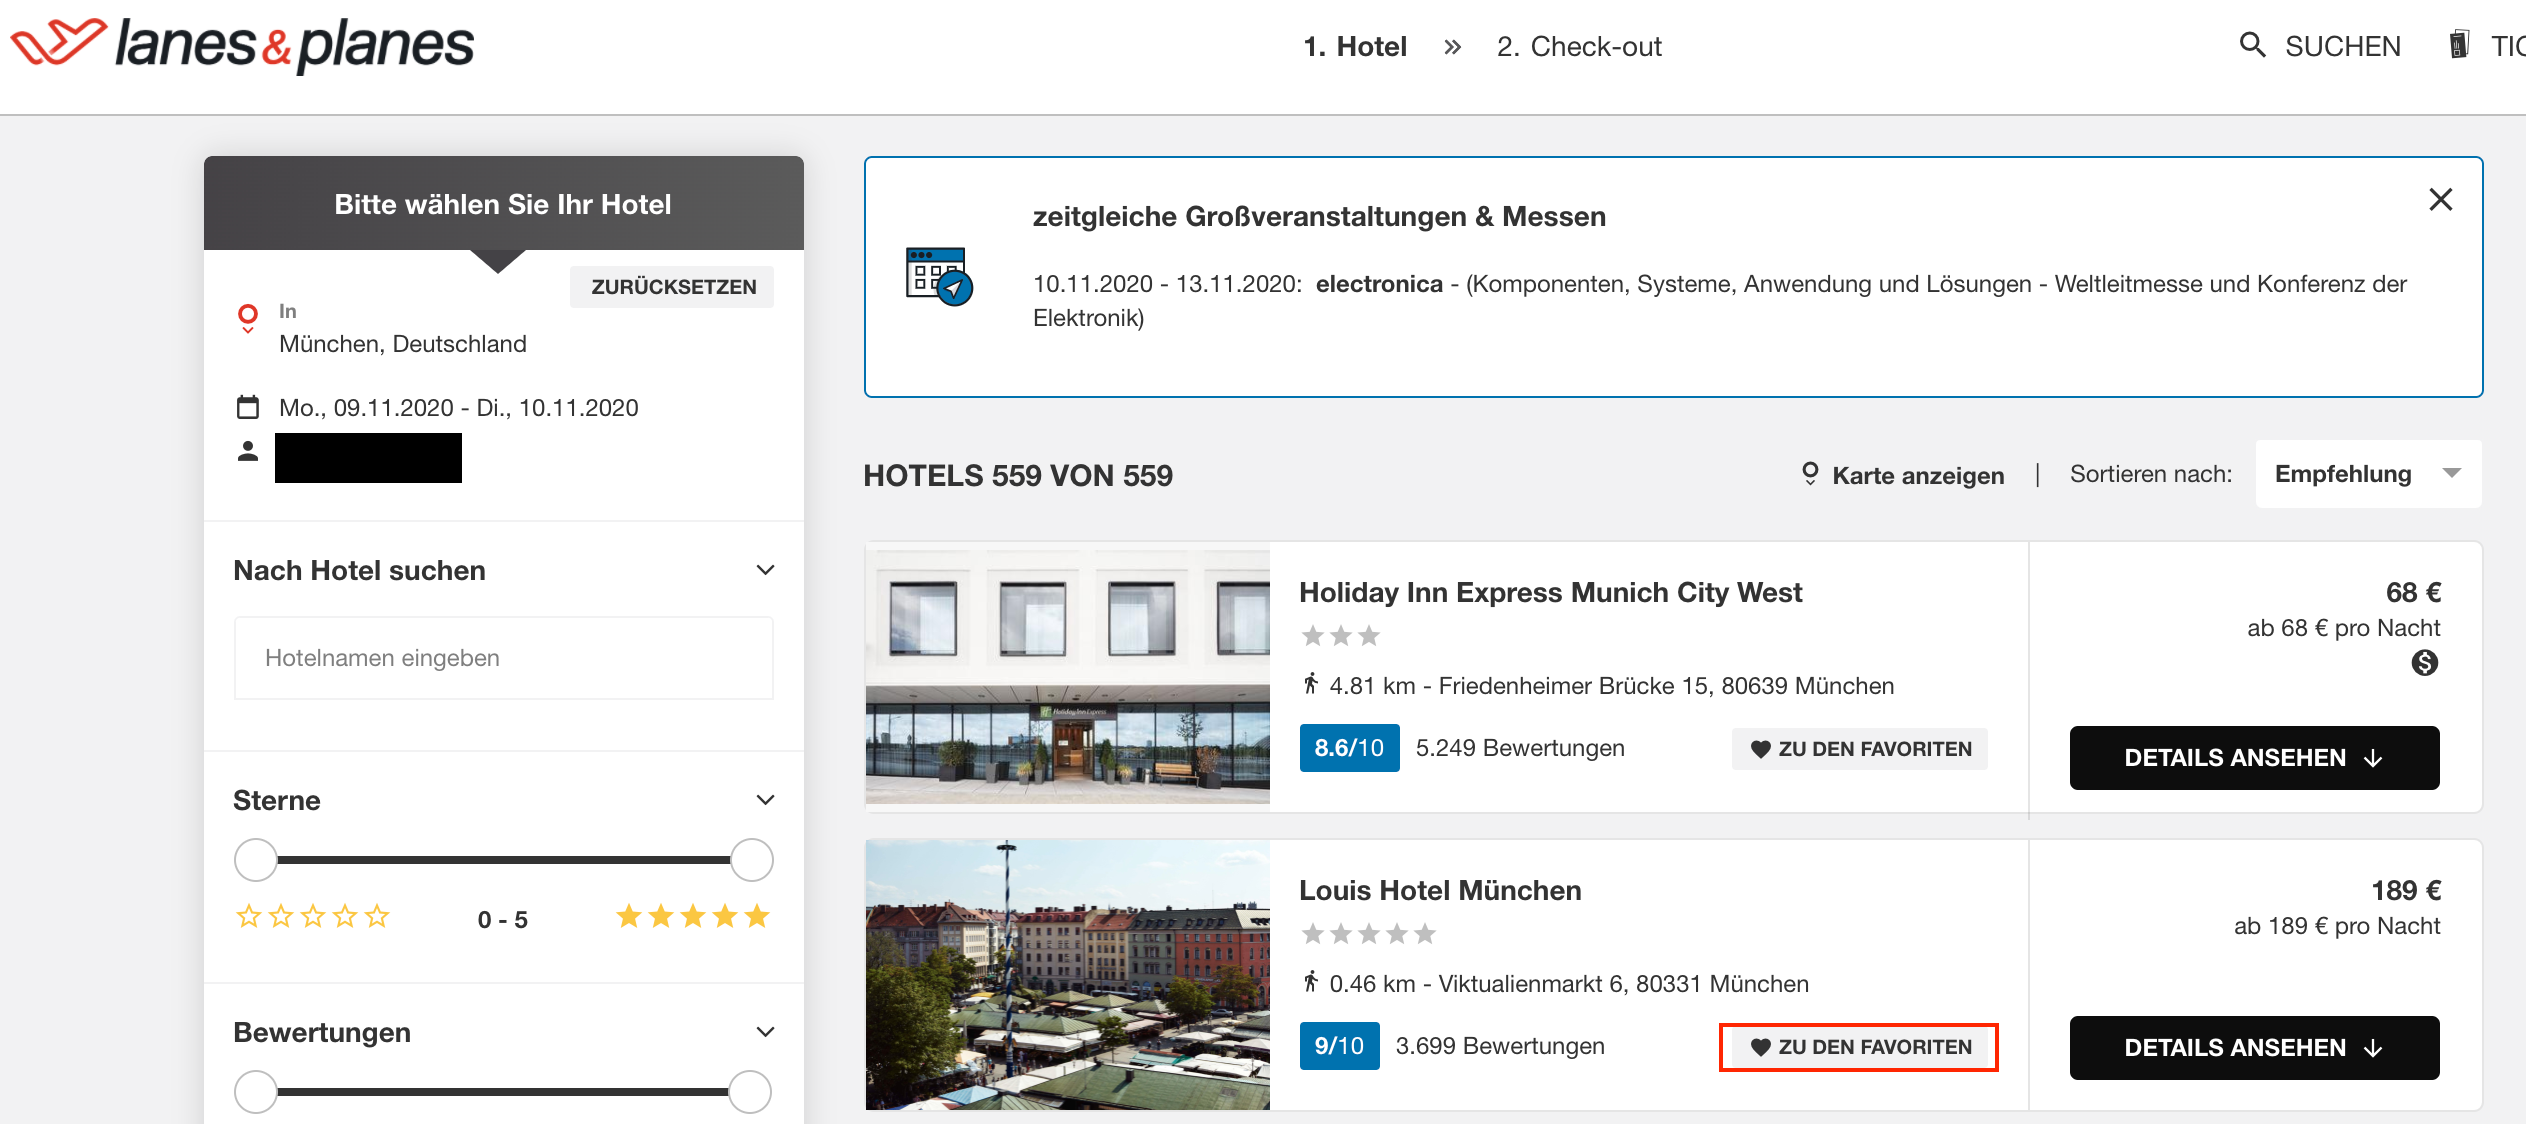Click the 5.249 Bewertungen text
Screen dimensions: 2526x1124
(1520, 748)
